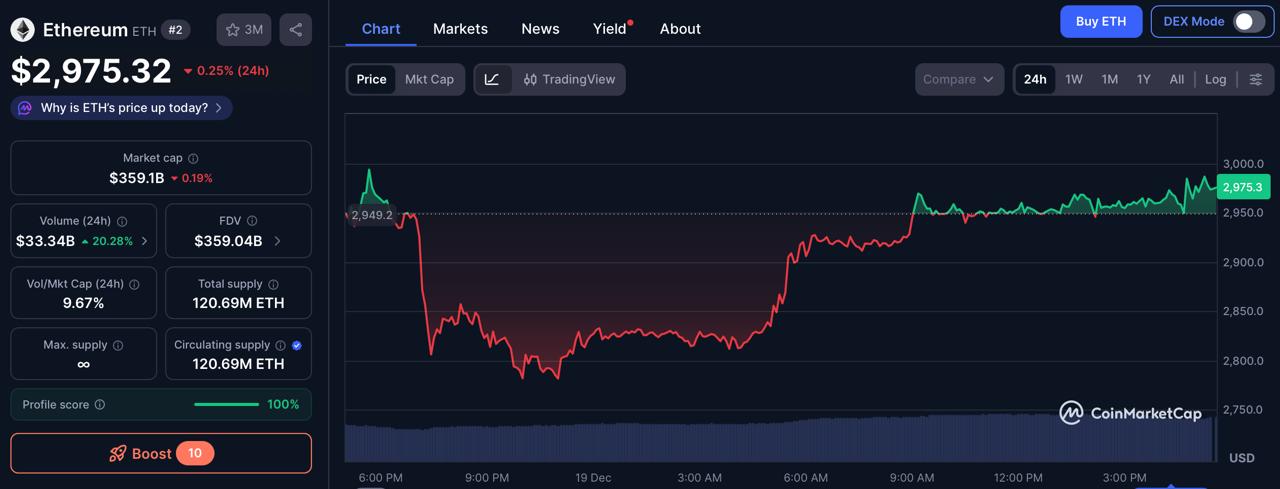The width and height of the screenshot is (1280, 489).
Task: Open the Chart tab
Action: [381, 29]
